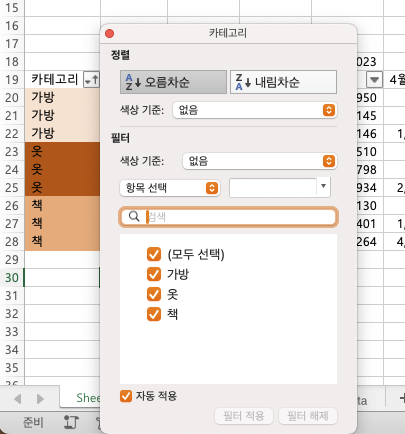Click the 필터 적용 button
Viewport: 405px width, 434px height.
(x=244, y=416)
